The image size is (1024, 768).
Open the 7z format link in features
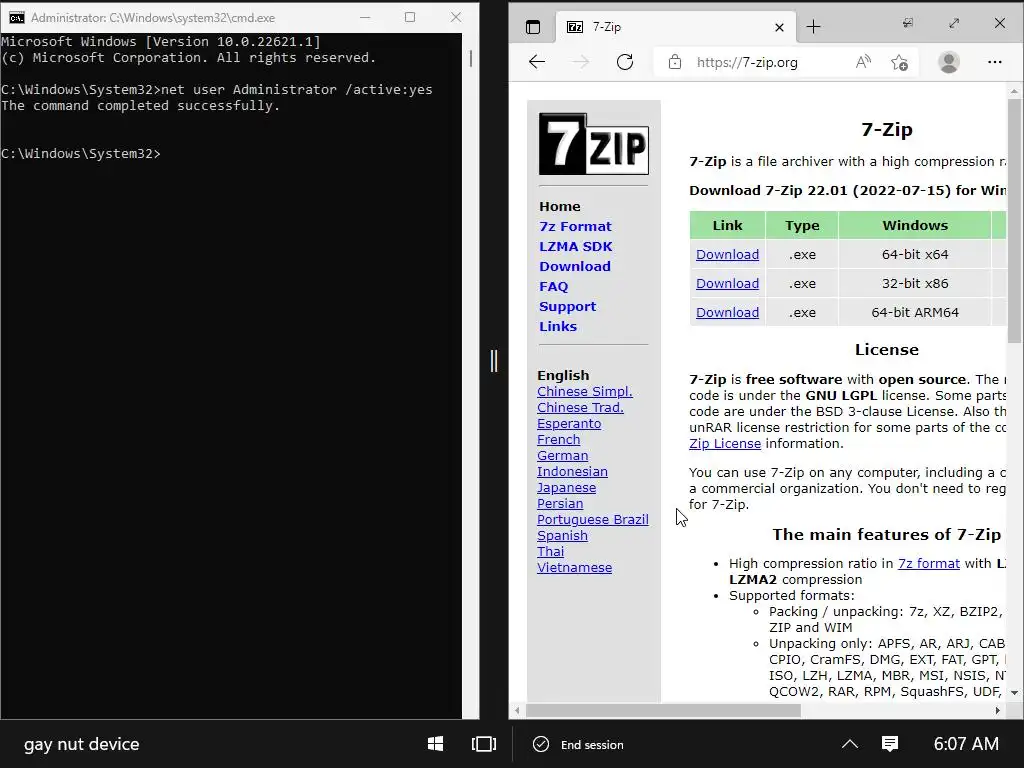929,564
